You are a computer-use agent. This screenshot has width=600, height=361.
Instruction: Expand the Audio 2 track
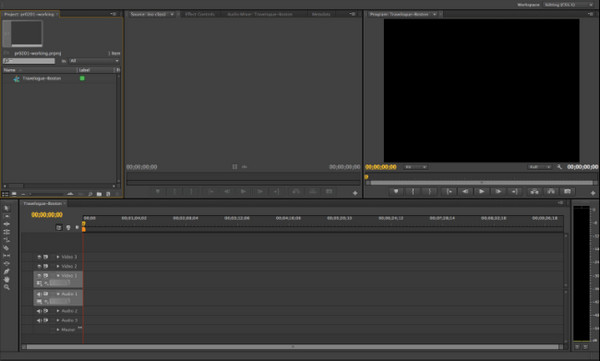(x=58, y=311)
